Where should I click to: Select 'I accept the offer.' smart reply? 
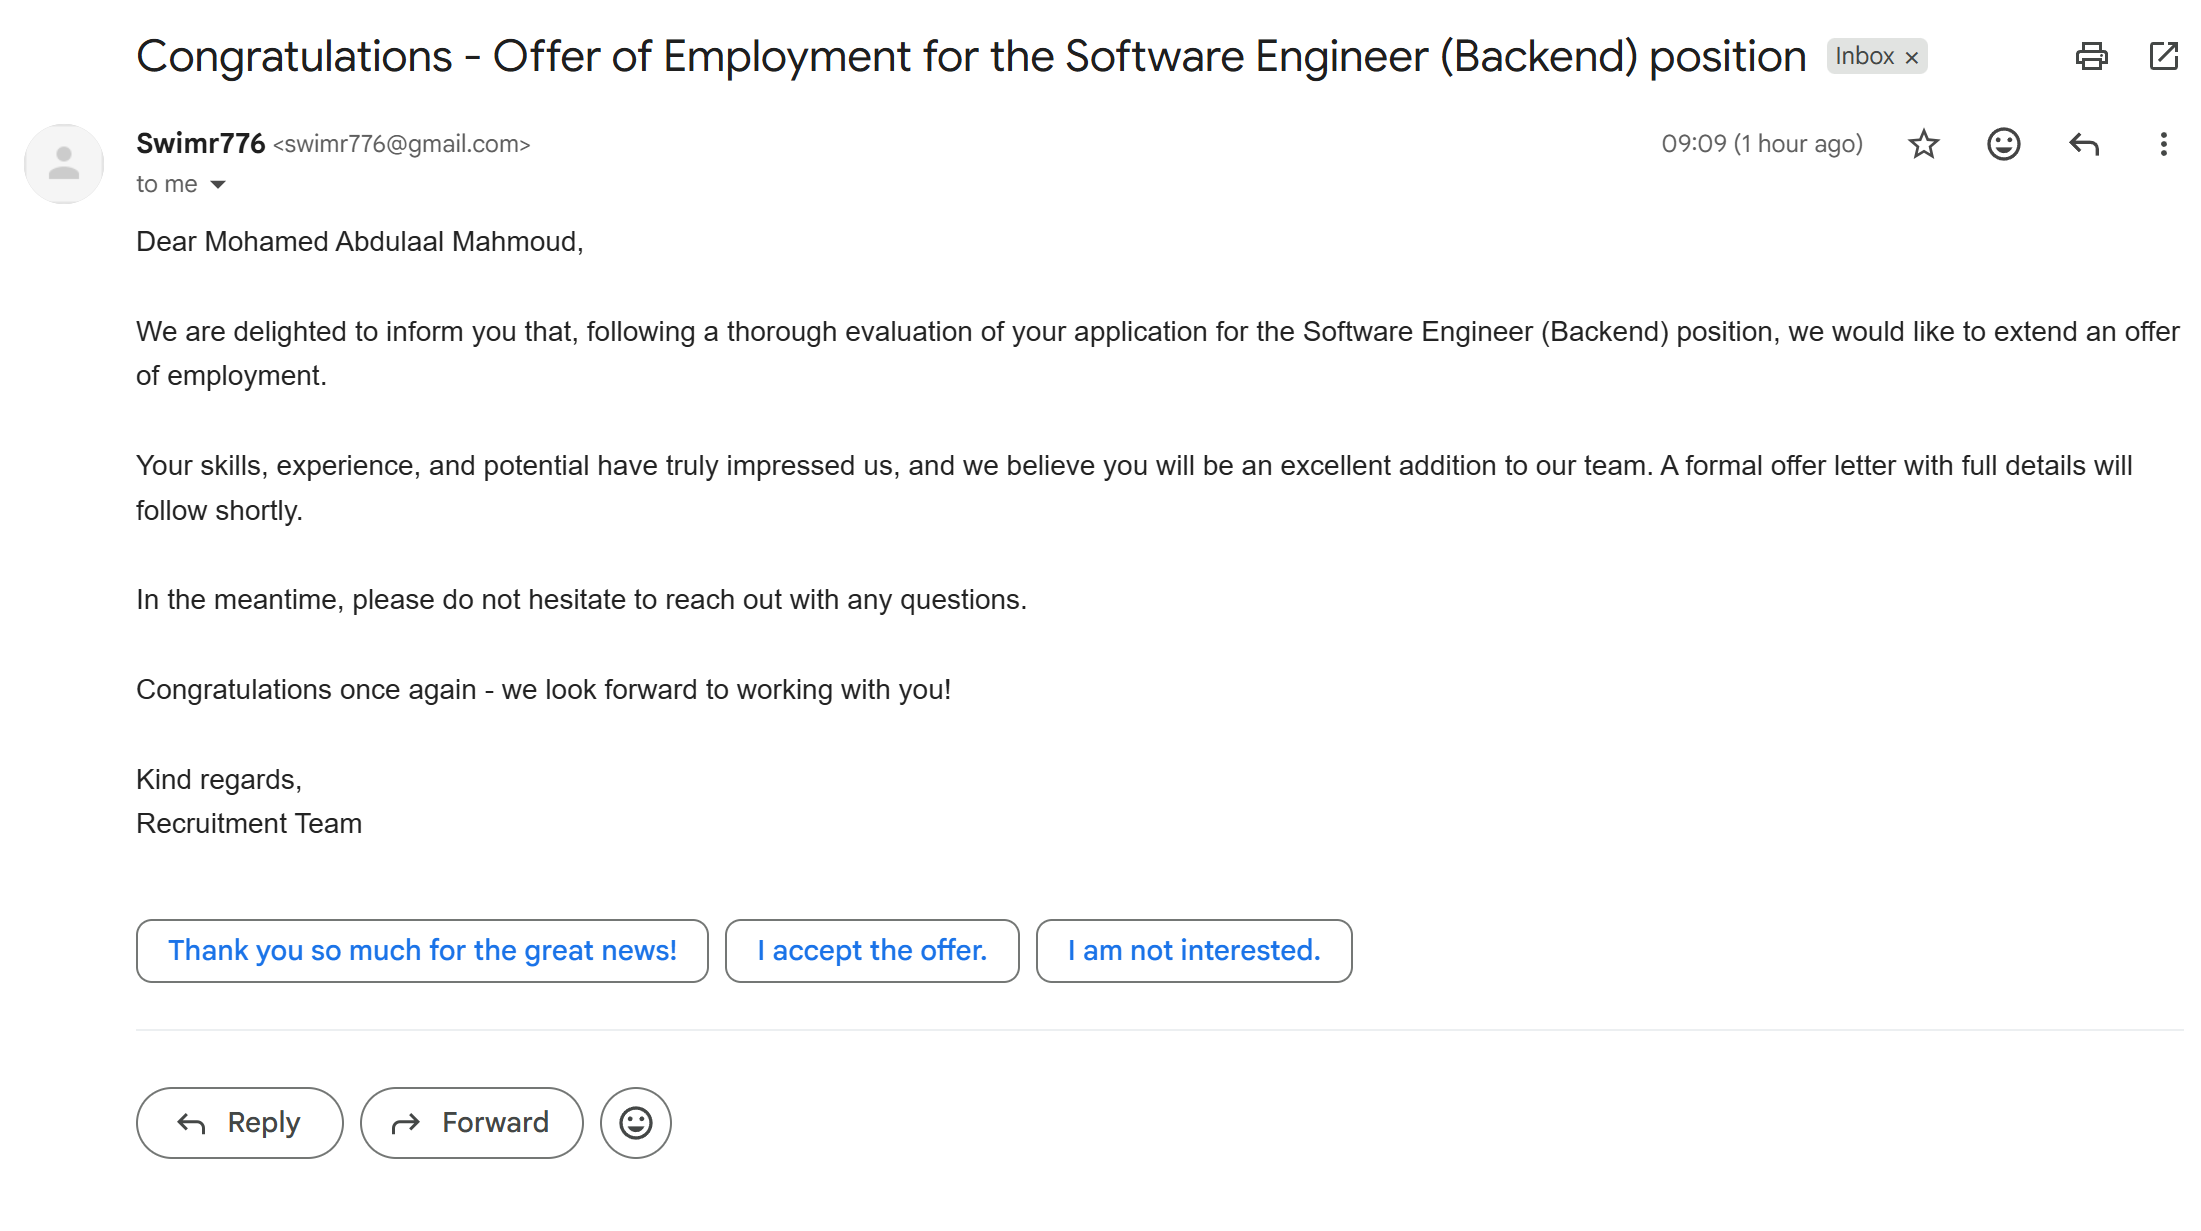click(x=872, y=951)
